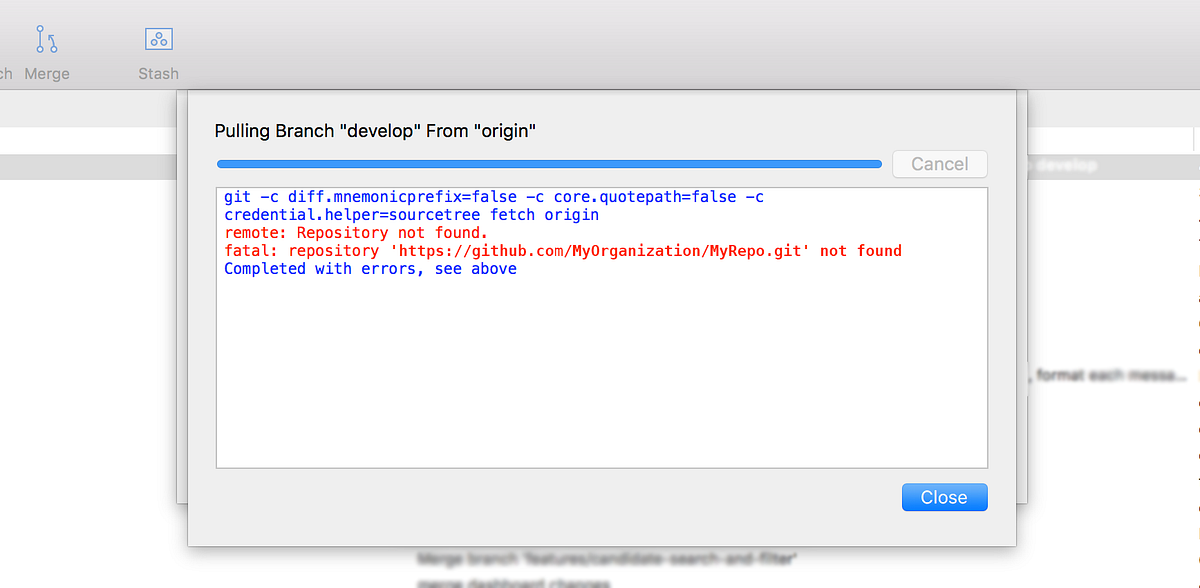The height and width of the screenshot is (588, 1200).
Task: Click the Stash box icon above its label
Action: click(x=157, y=38)
